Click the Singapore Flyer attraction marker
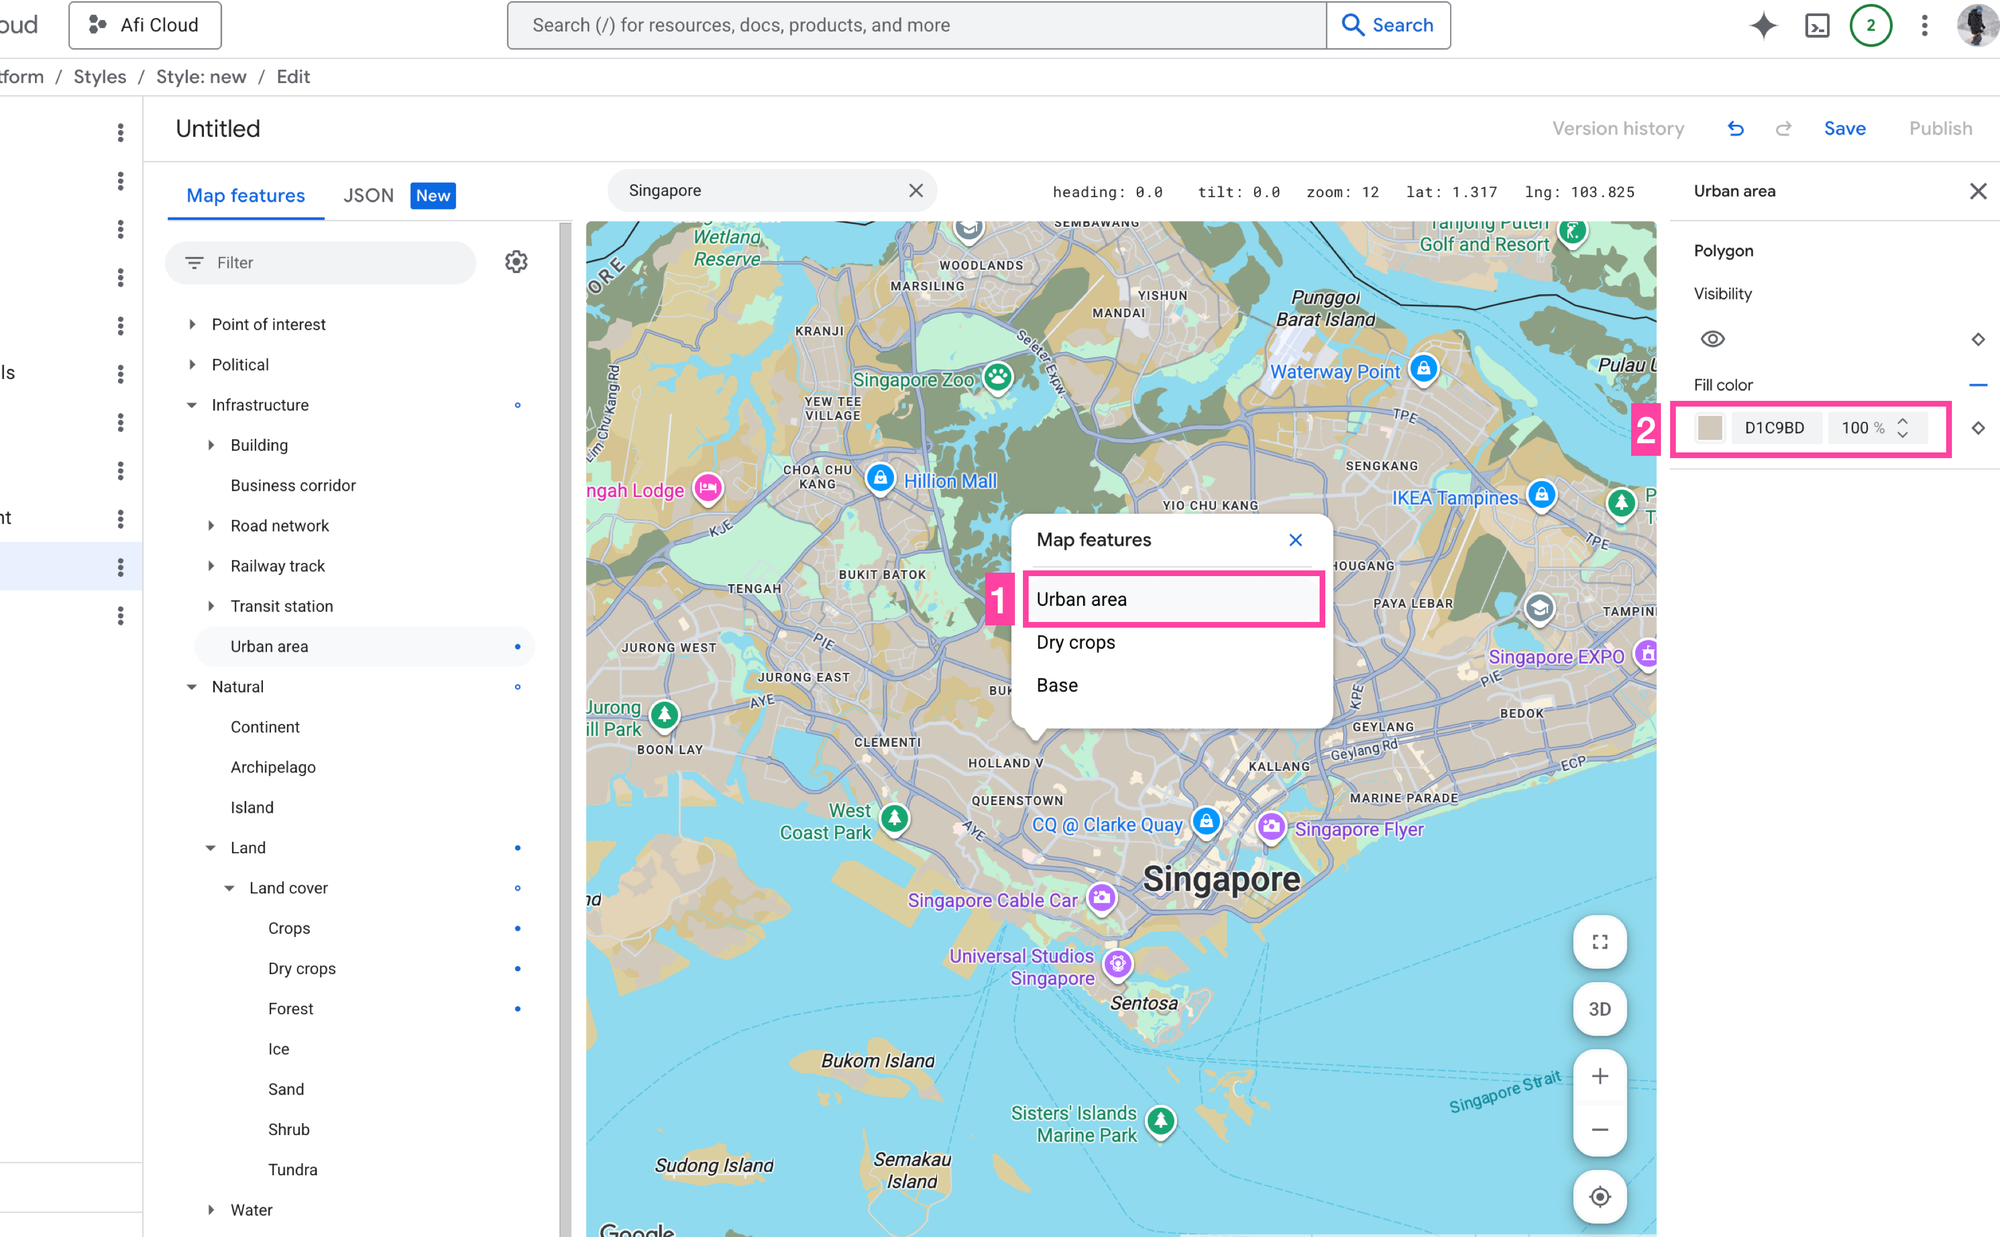Image resolution: width=2000 pixels, height=1237 pixels. pyautogui.click(x=1271, y=828)
